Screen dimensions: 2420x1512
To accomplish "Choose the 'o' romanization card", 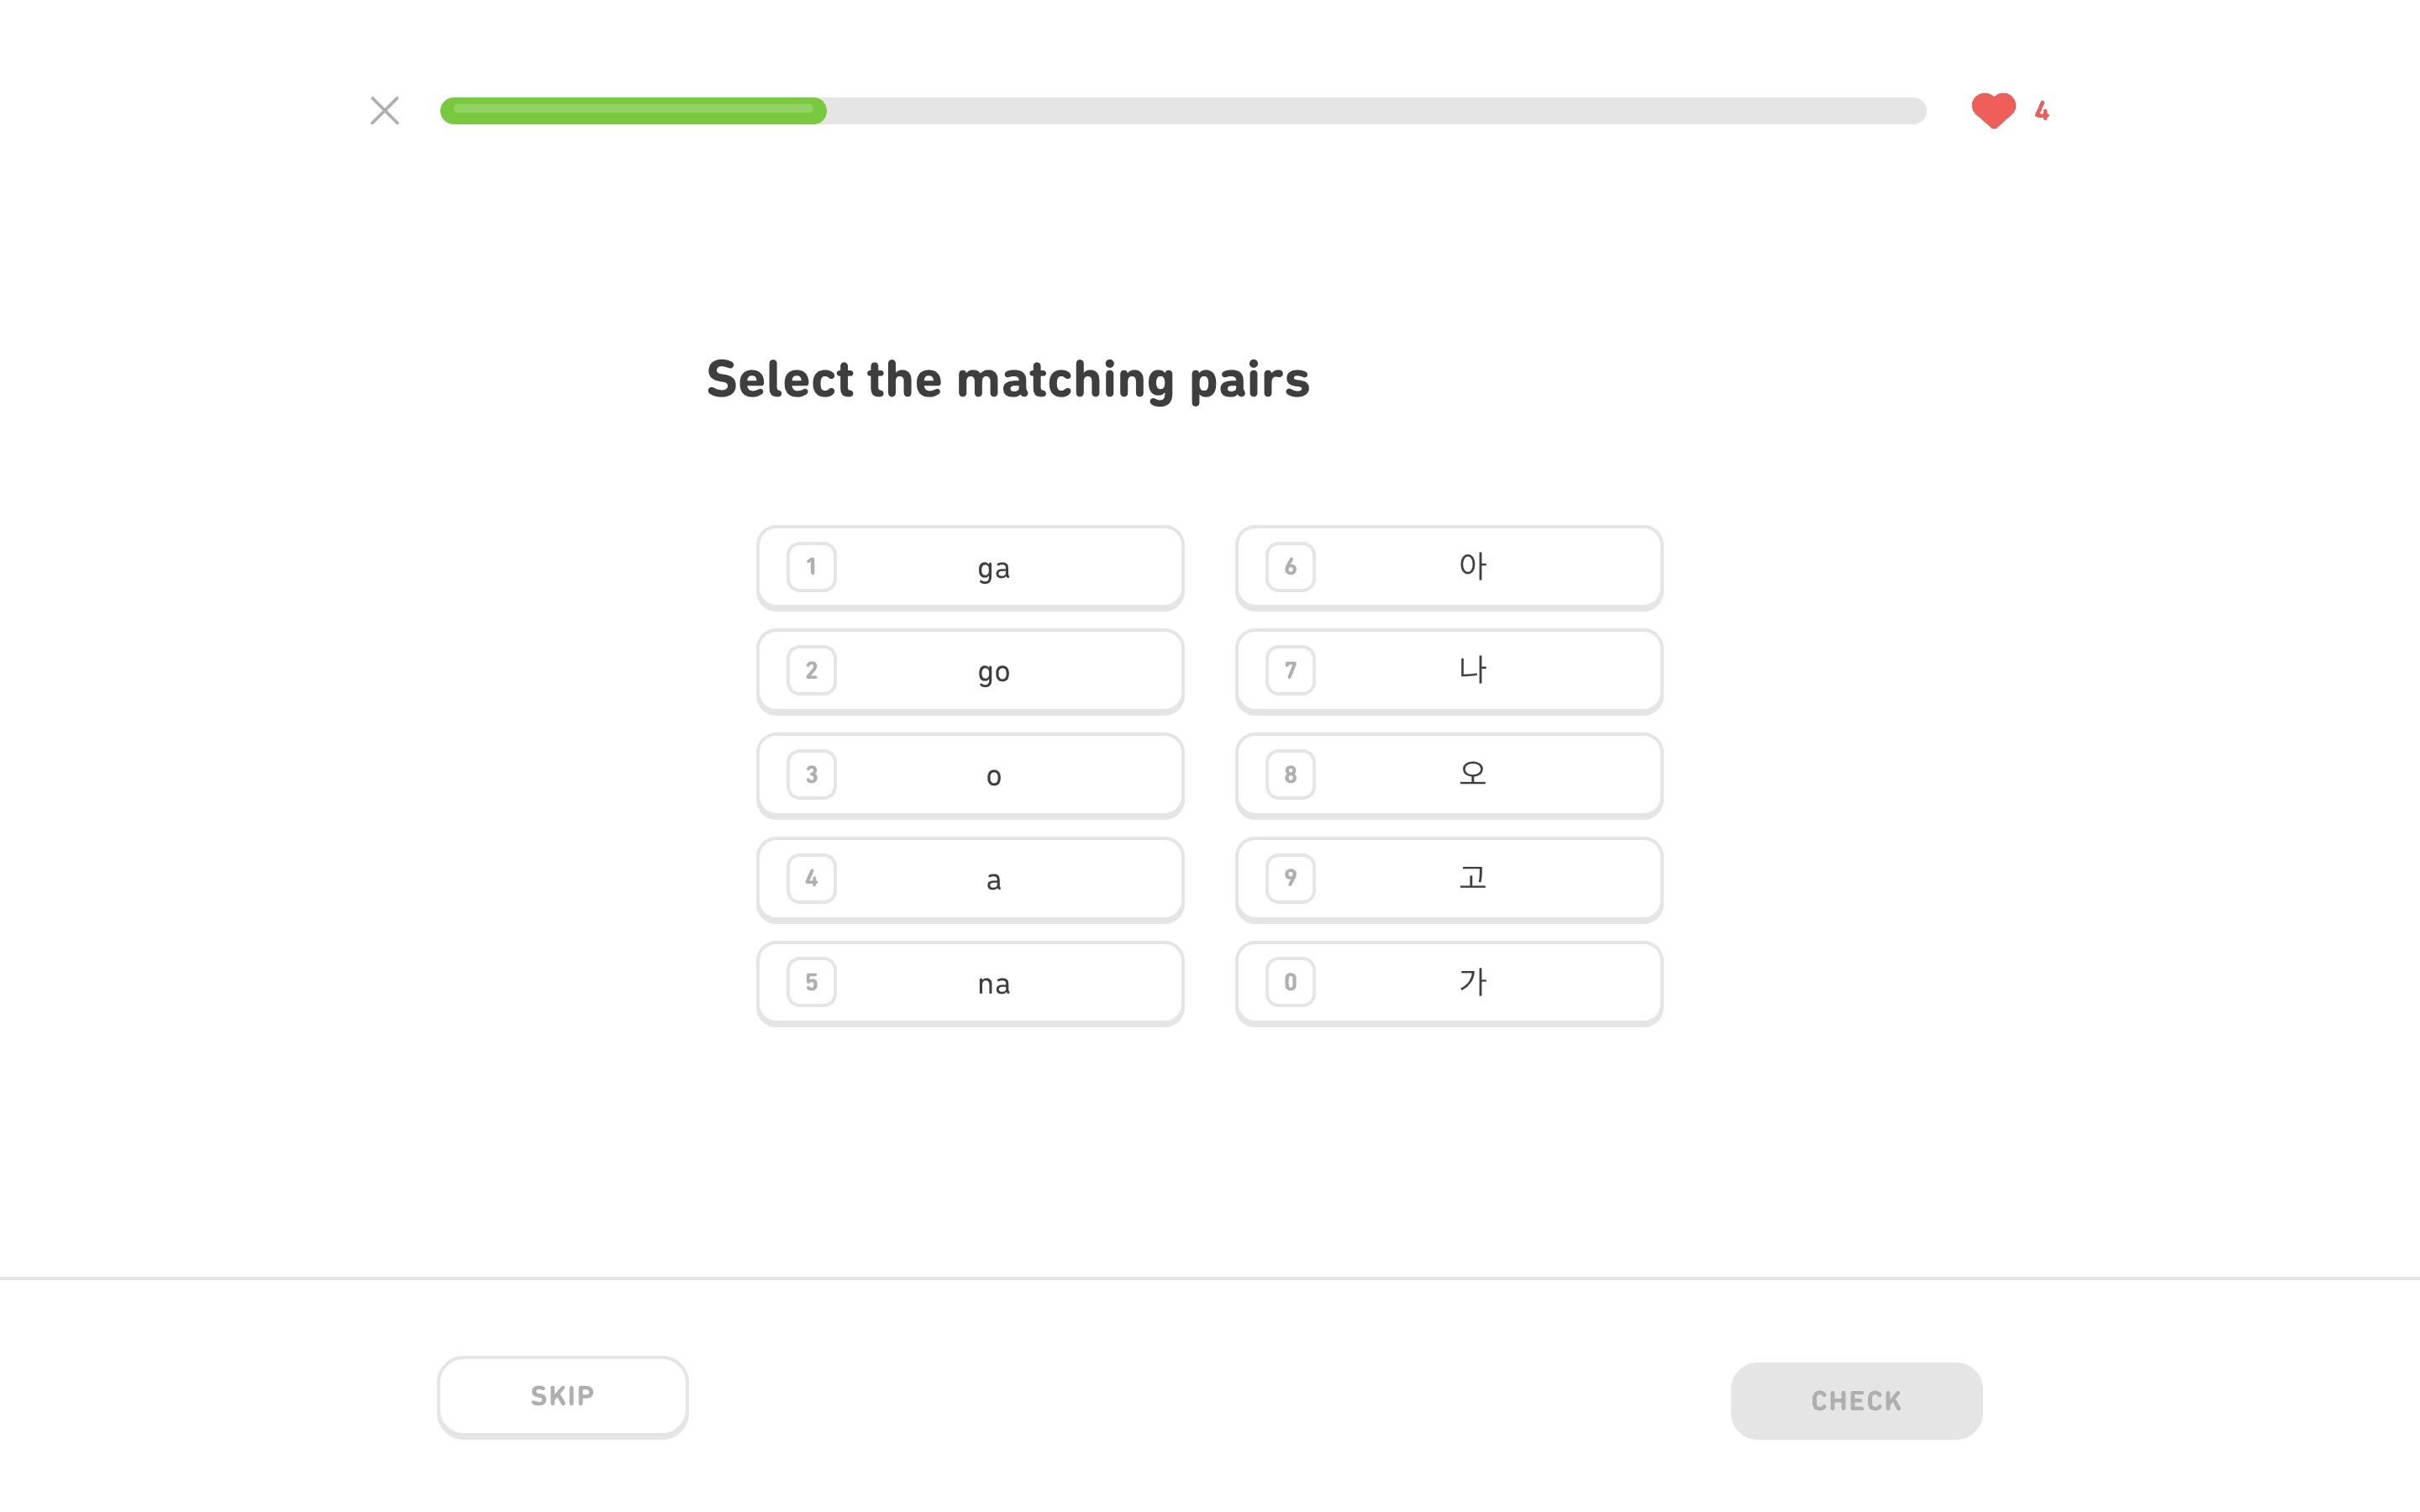I will pos(970,775).
